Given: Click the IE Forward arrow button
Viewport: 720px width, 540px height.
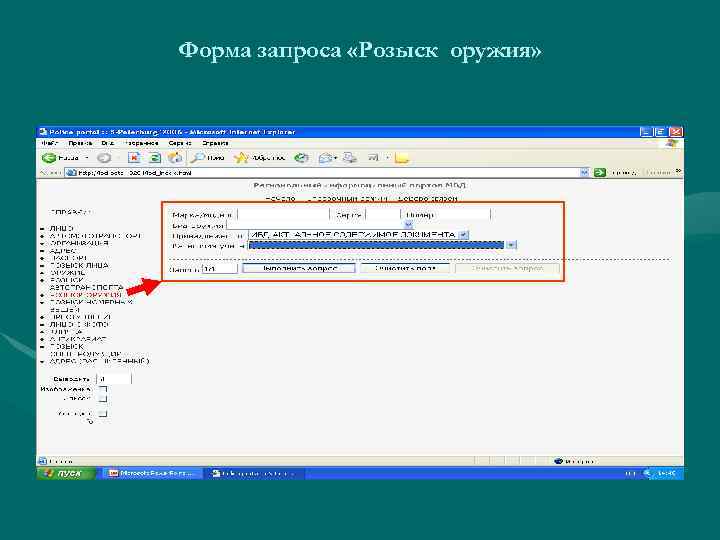Looking at the screenshot, I should coord(104,158).
